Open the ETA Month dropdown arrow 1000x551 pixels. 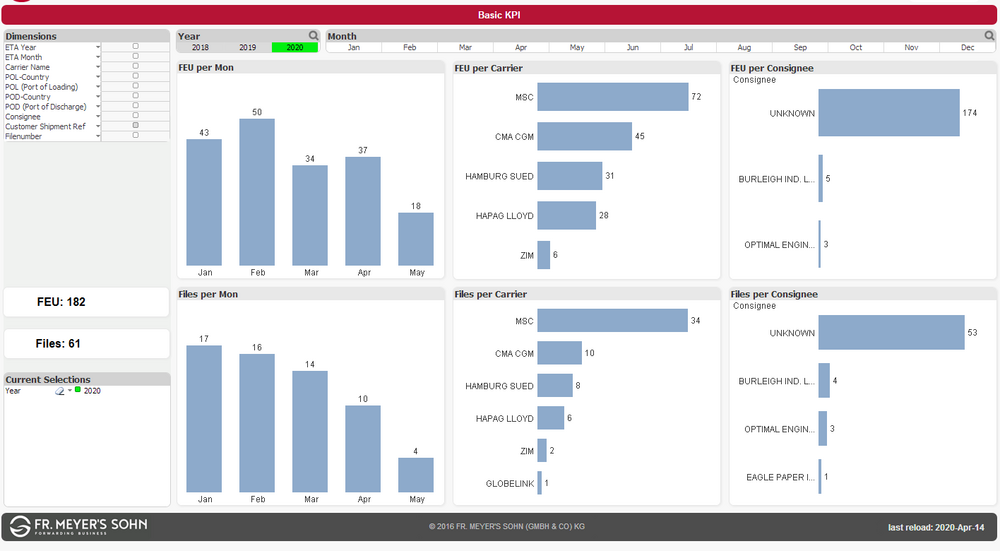coord(98,57)
